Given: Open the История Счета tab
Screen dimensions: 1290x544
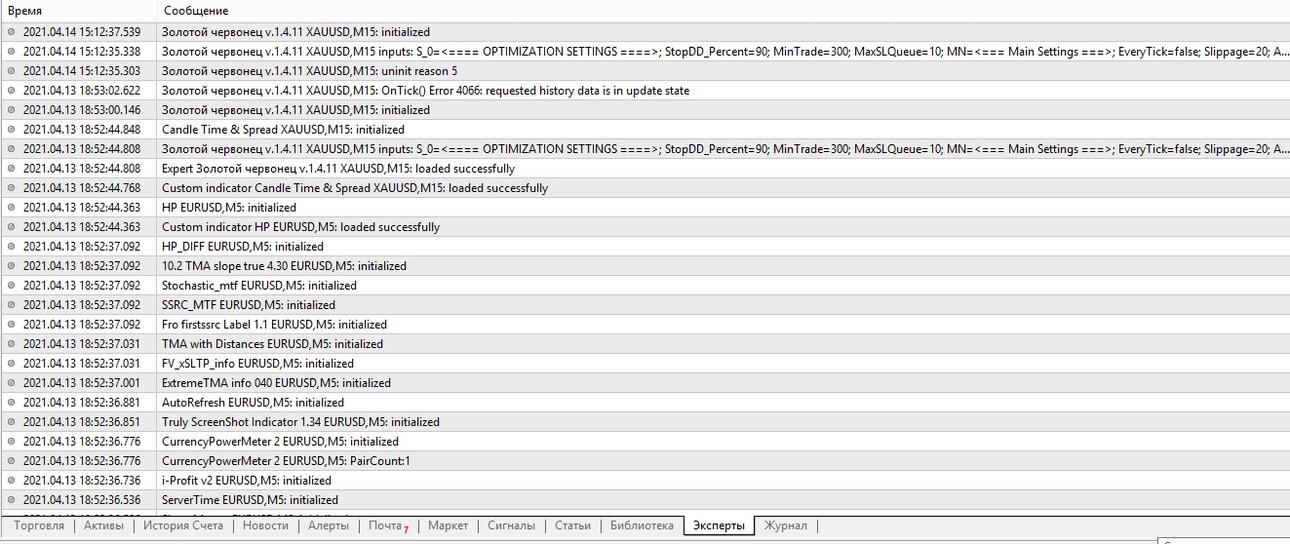Looking at the screenshot, I should (183, 525).
